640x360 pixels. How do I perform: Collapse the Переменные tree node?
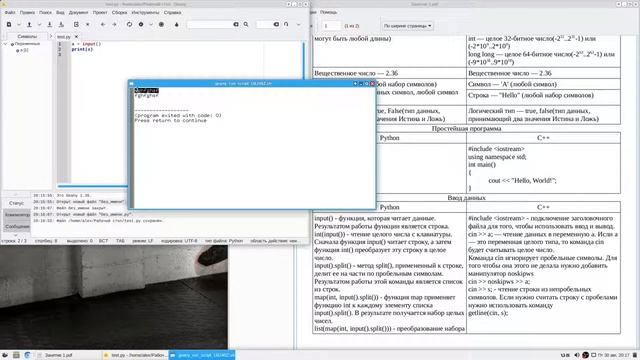[6, 44]
